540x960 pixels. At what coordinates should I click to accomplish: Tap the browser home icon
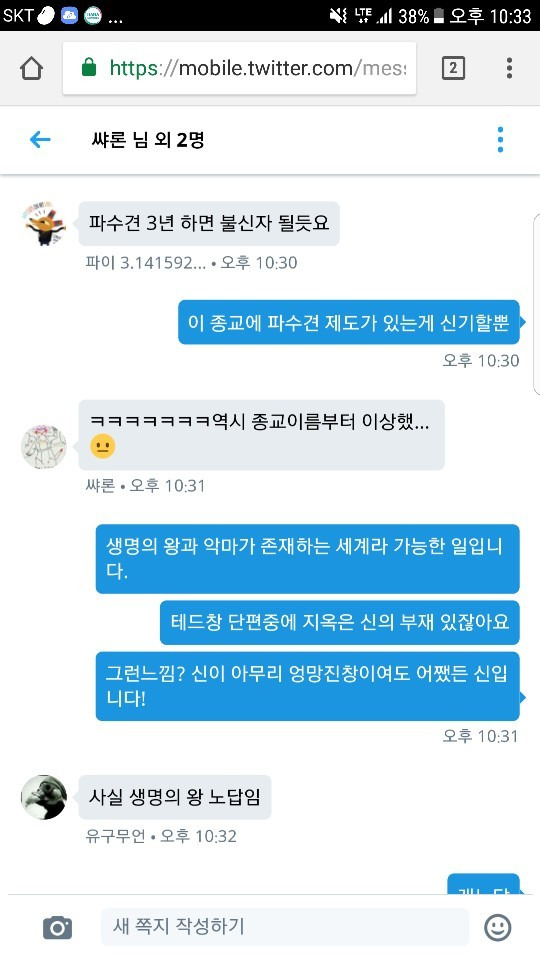click(x=31, y=68)
